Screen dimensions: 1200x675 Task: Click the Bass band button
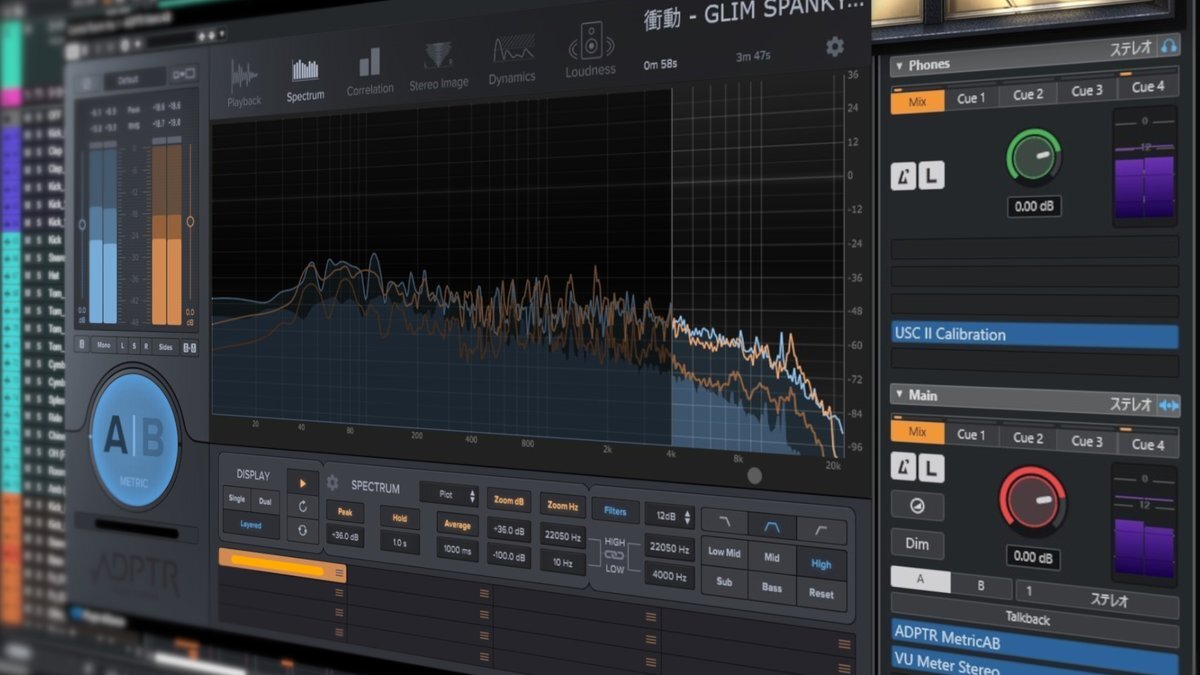pyautogui.click(x=772, y=587)
